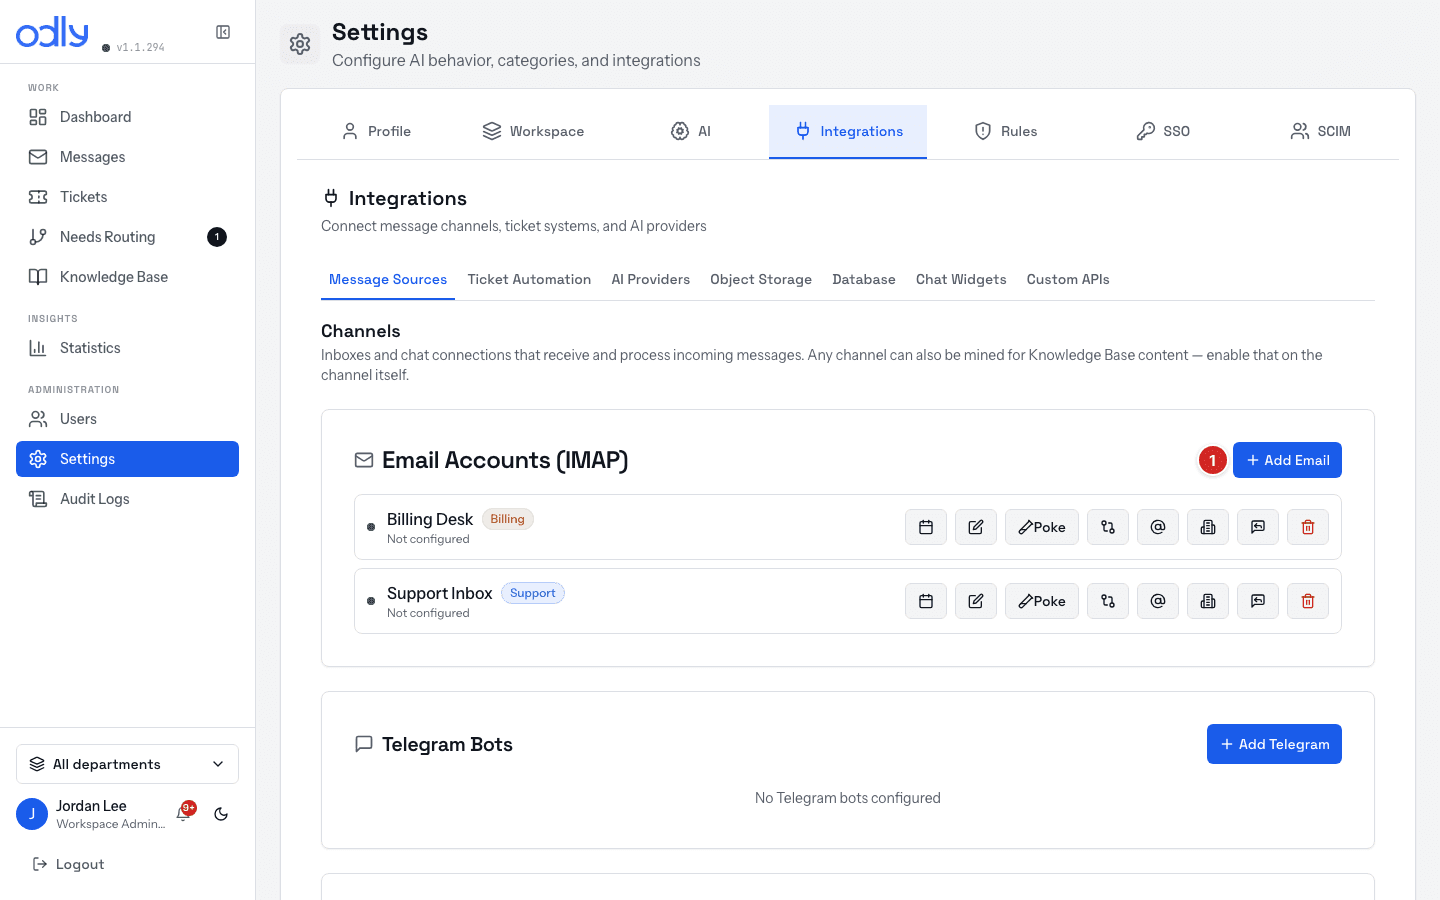Switch to the Profile tab
Image resolution: width=1440 pixels, height=900 pixels.
coord(376,131)
